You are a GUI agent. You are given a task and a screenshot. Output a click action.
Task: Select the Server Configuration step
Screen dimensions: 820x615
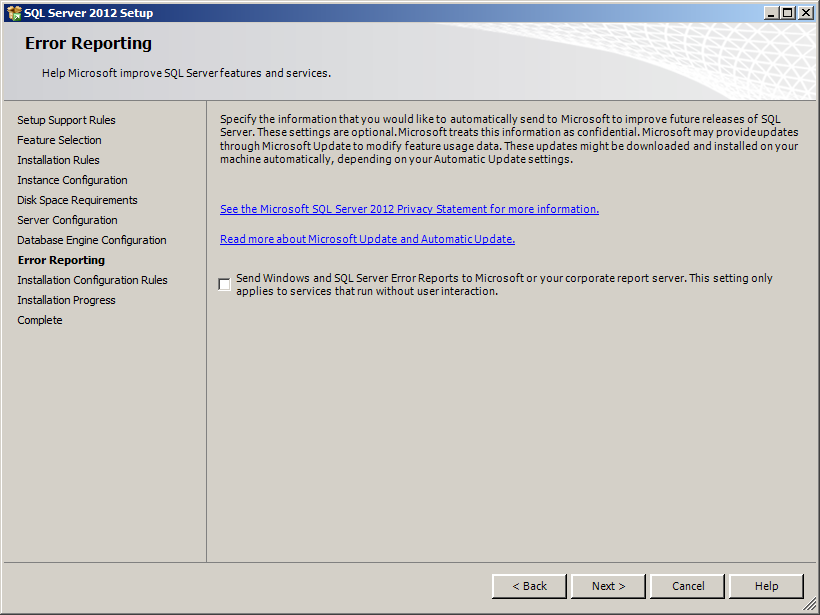(x=67, y=220)
